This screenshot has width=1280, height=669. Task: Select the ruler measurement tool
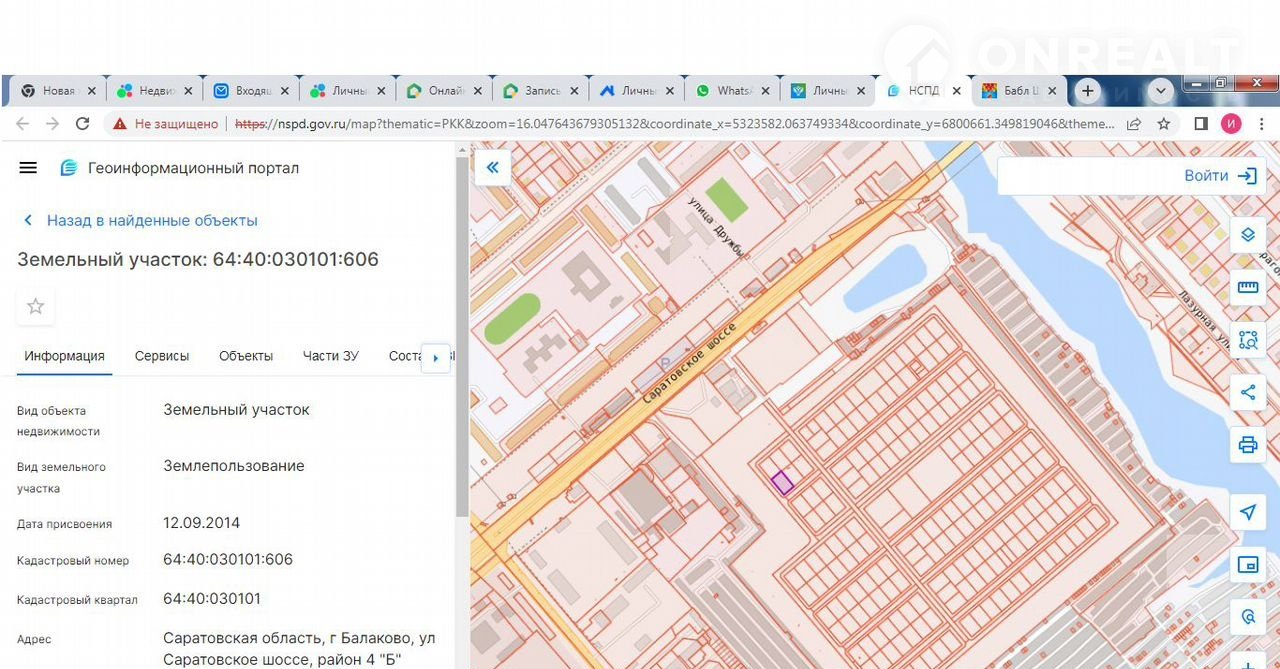coord(1247,287)
